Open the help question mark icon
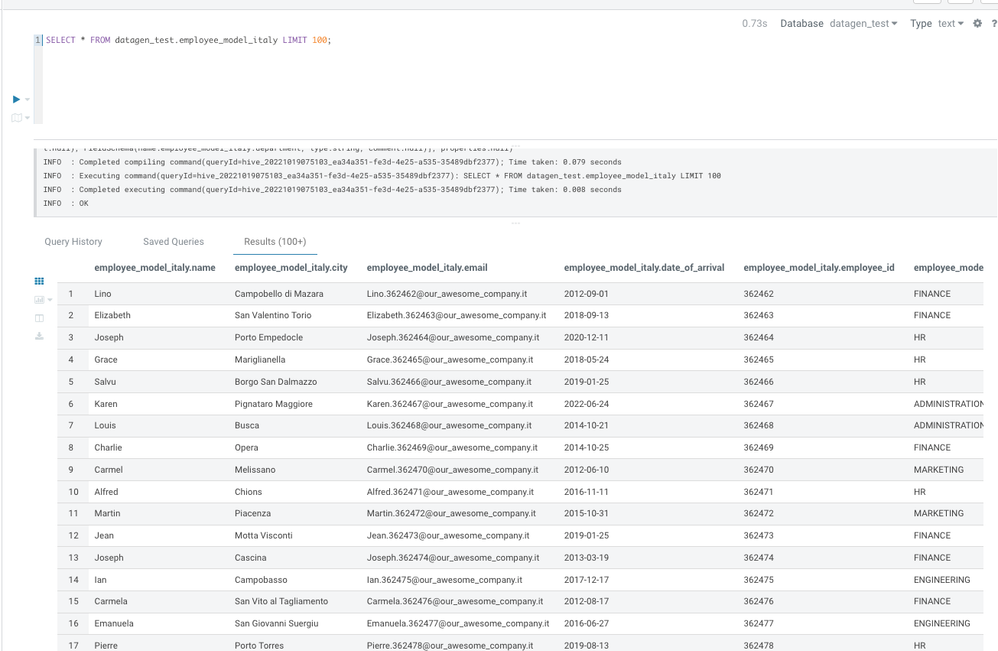998x651 pixels. point(994,24)
